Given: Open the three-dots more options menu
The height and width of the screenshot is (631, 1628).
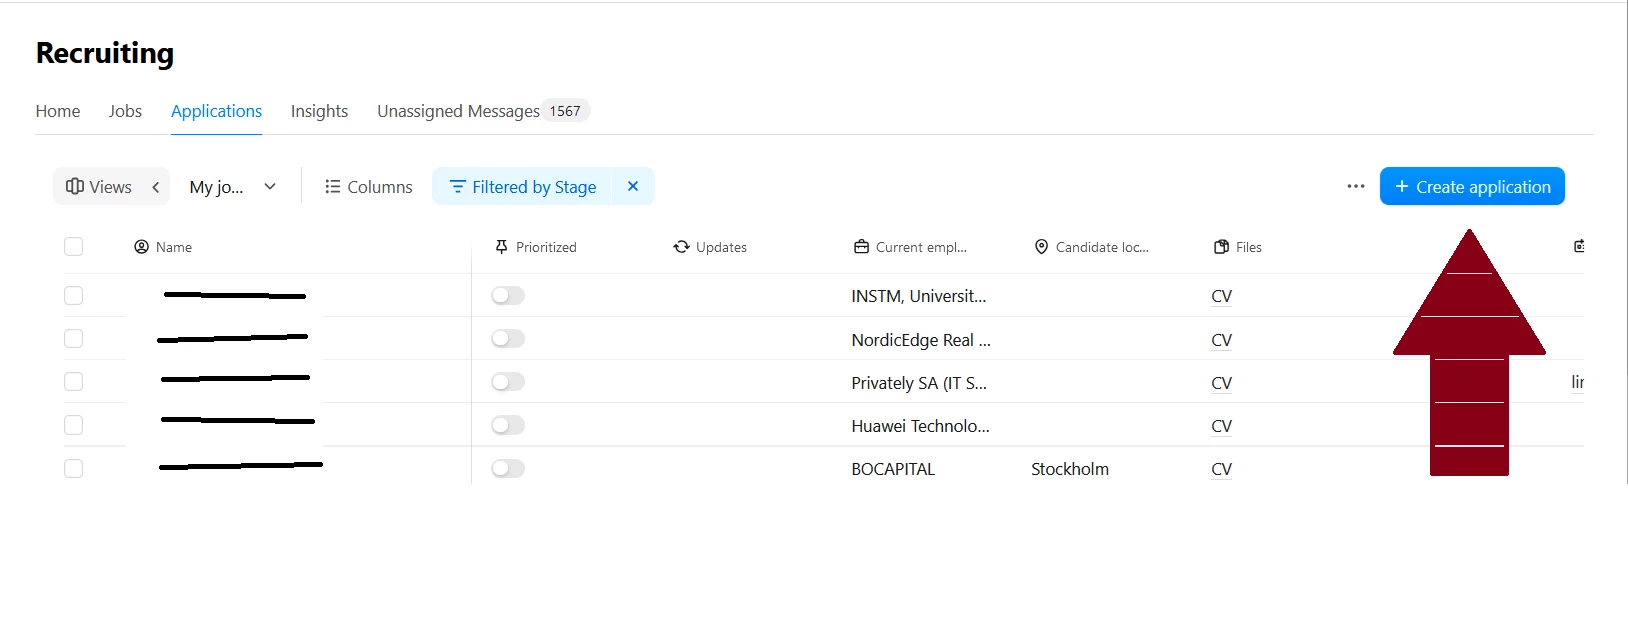Looking at the screenshot, I should click(x=1356, y=186).
